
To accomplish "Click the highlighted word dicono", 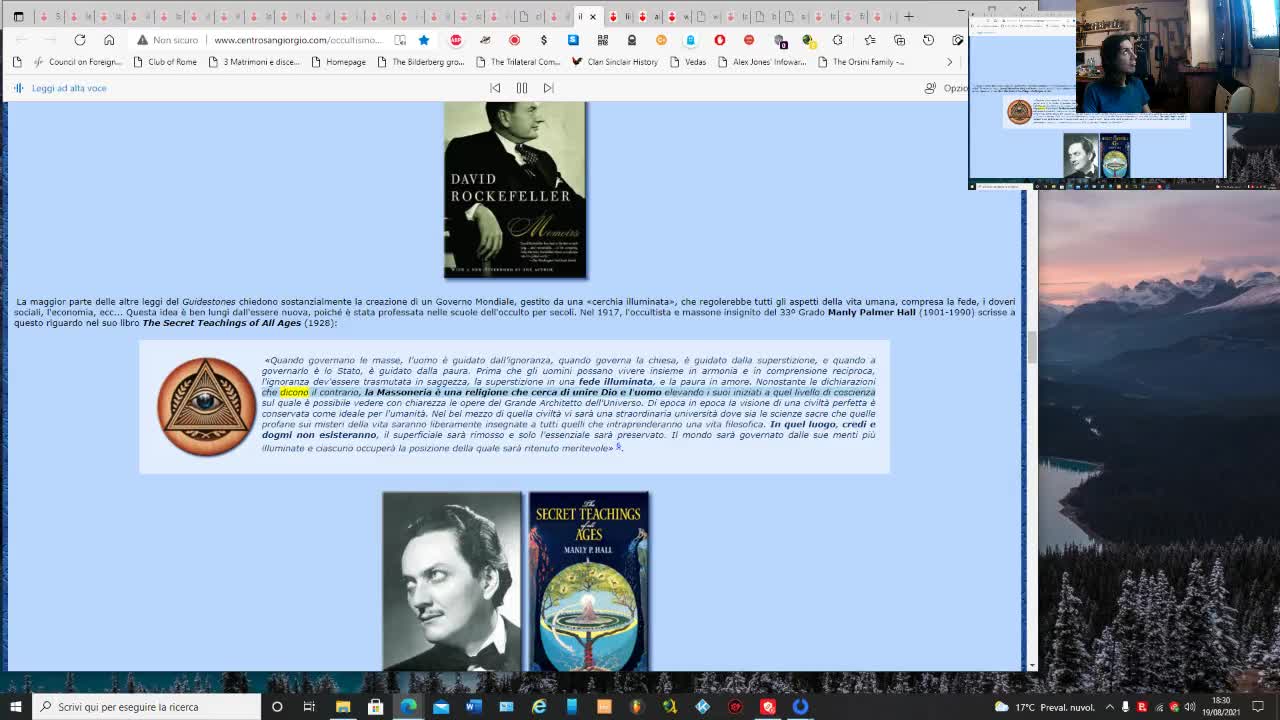I will click(294, 392).
